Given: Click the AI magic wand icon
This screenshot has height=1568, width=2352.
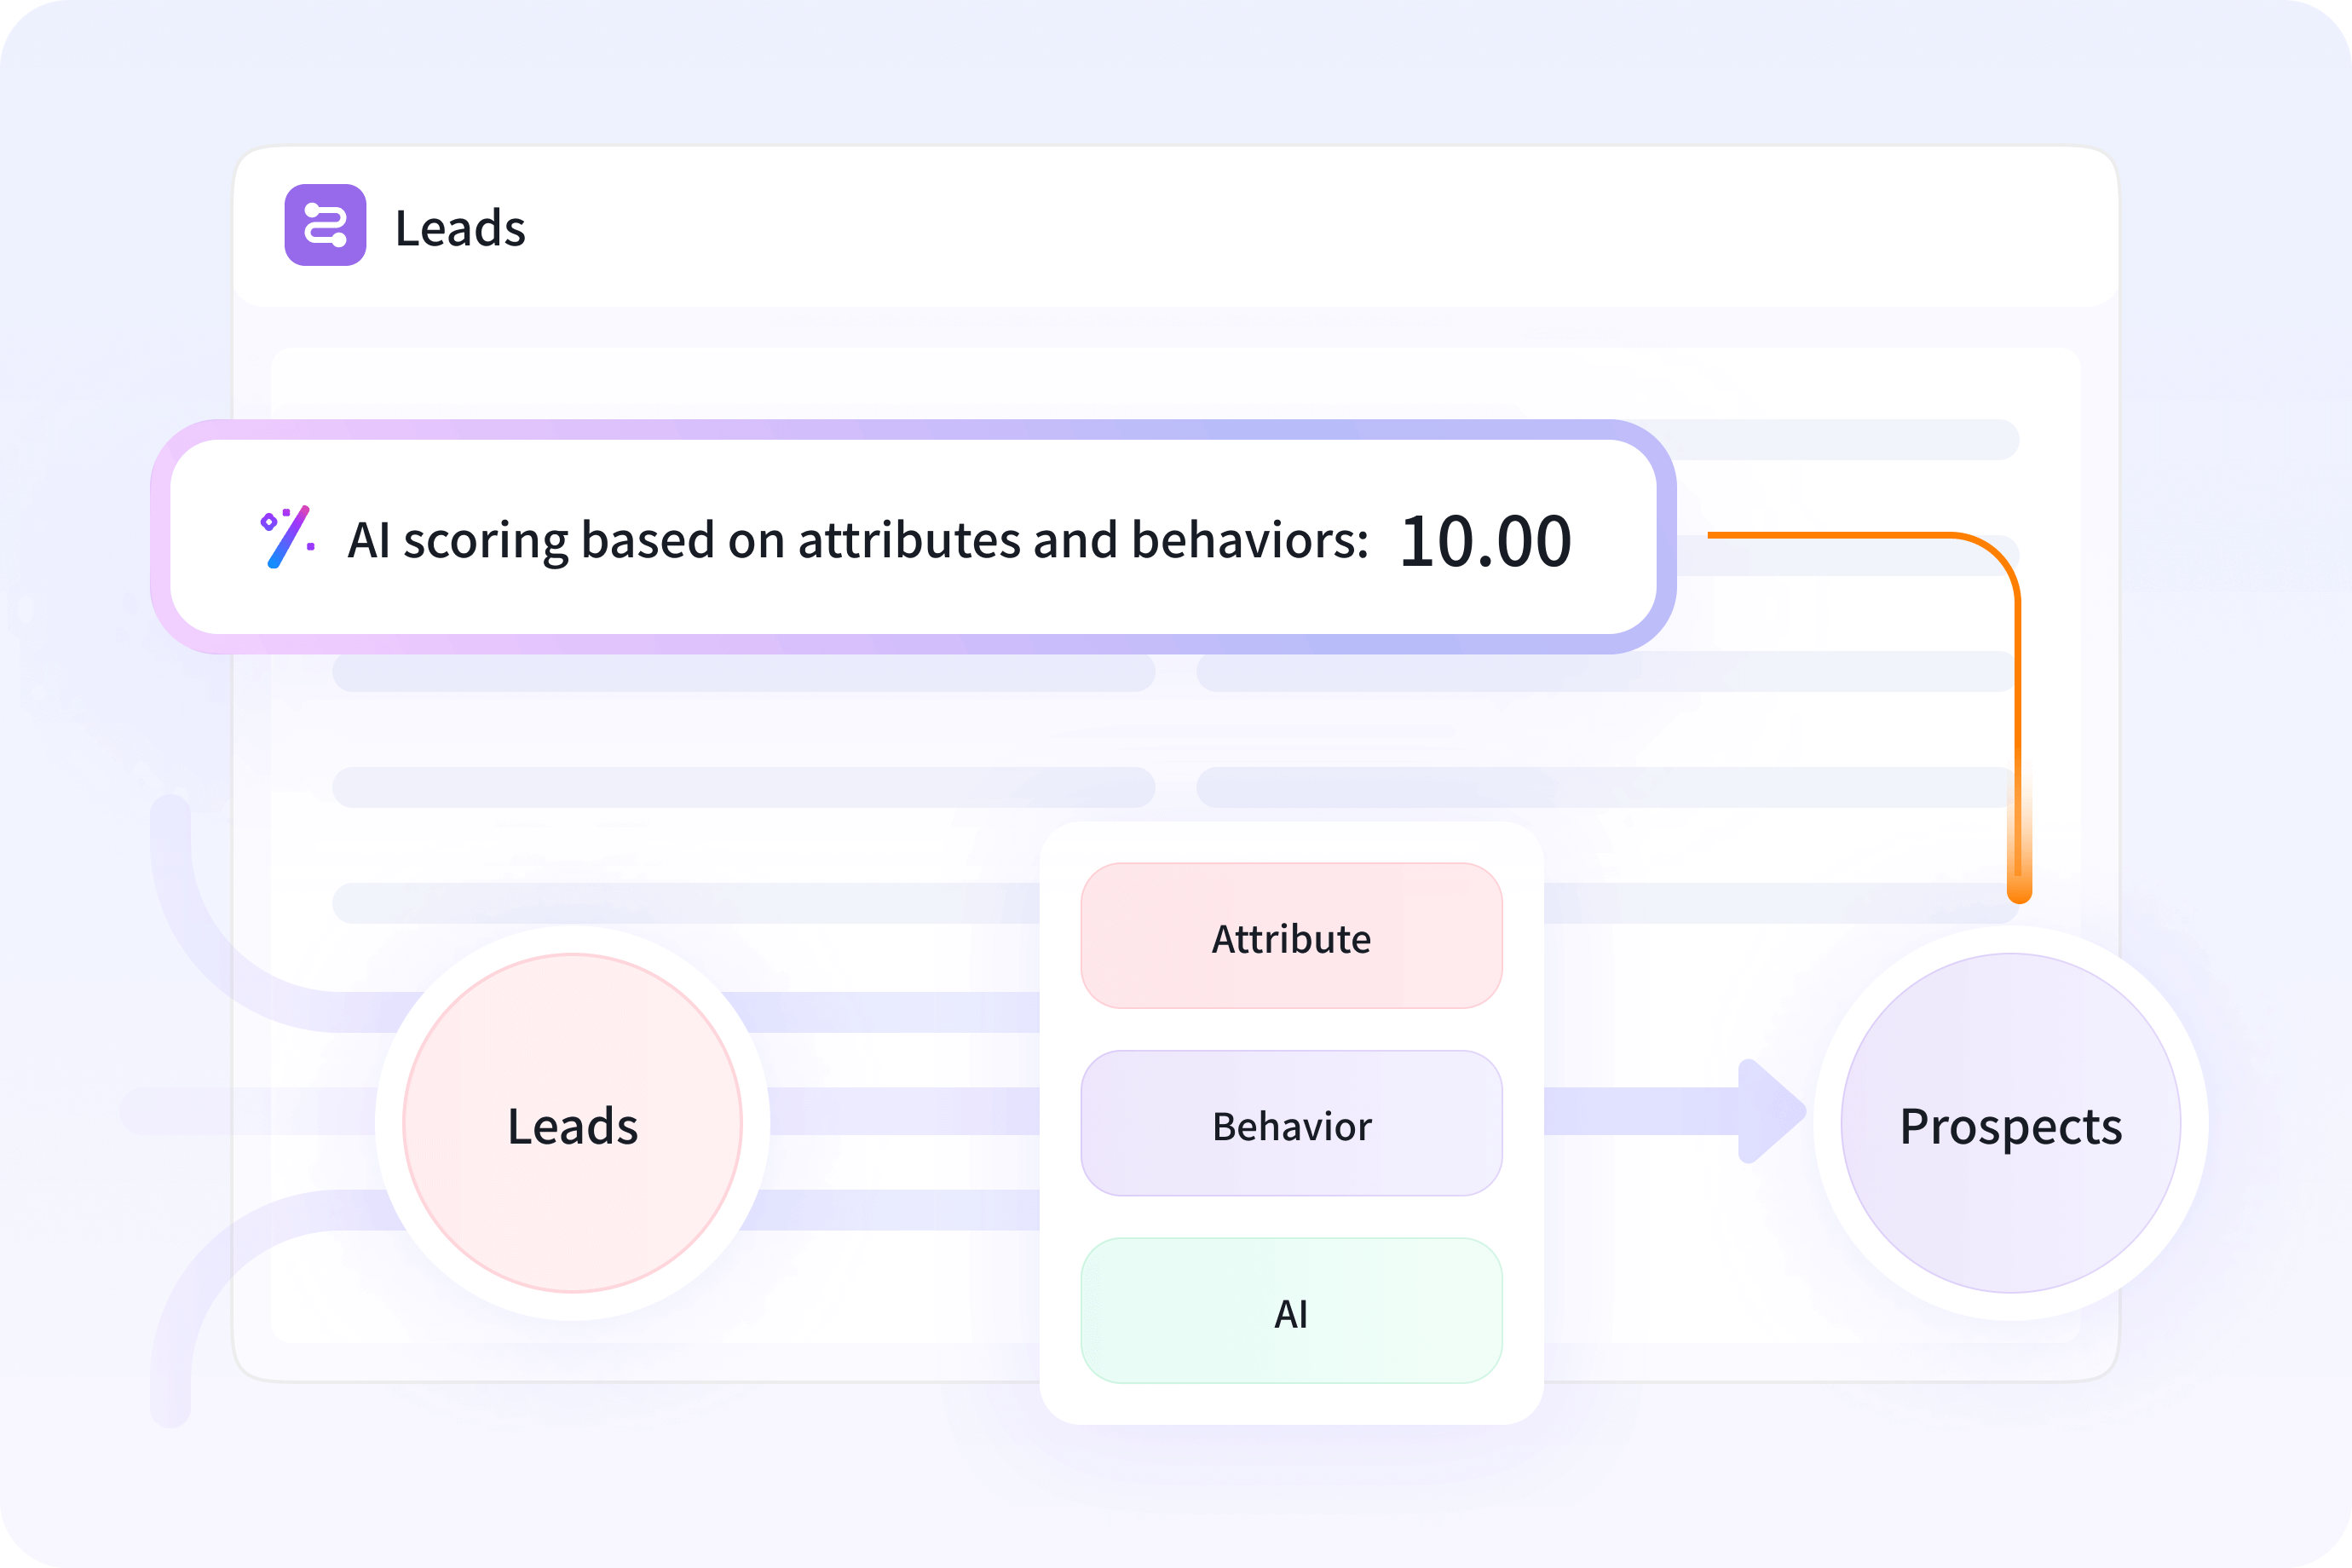Looking at the screenshot, I should 287,537.
